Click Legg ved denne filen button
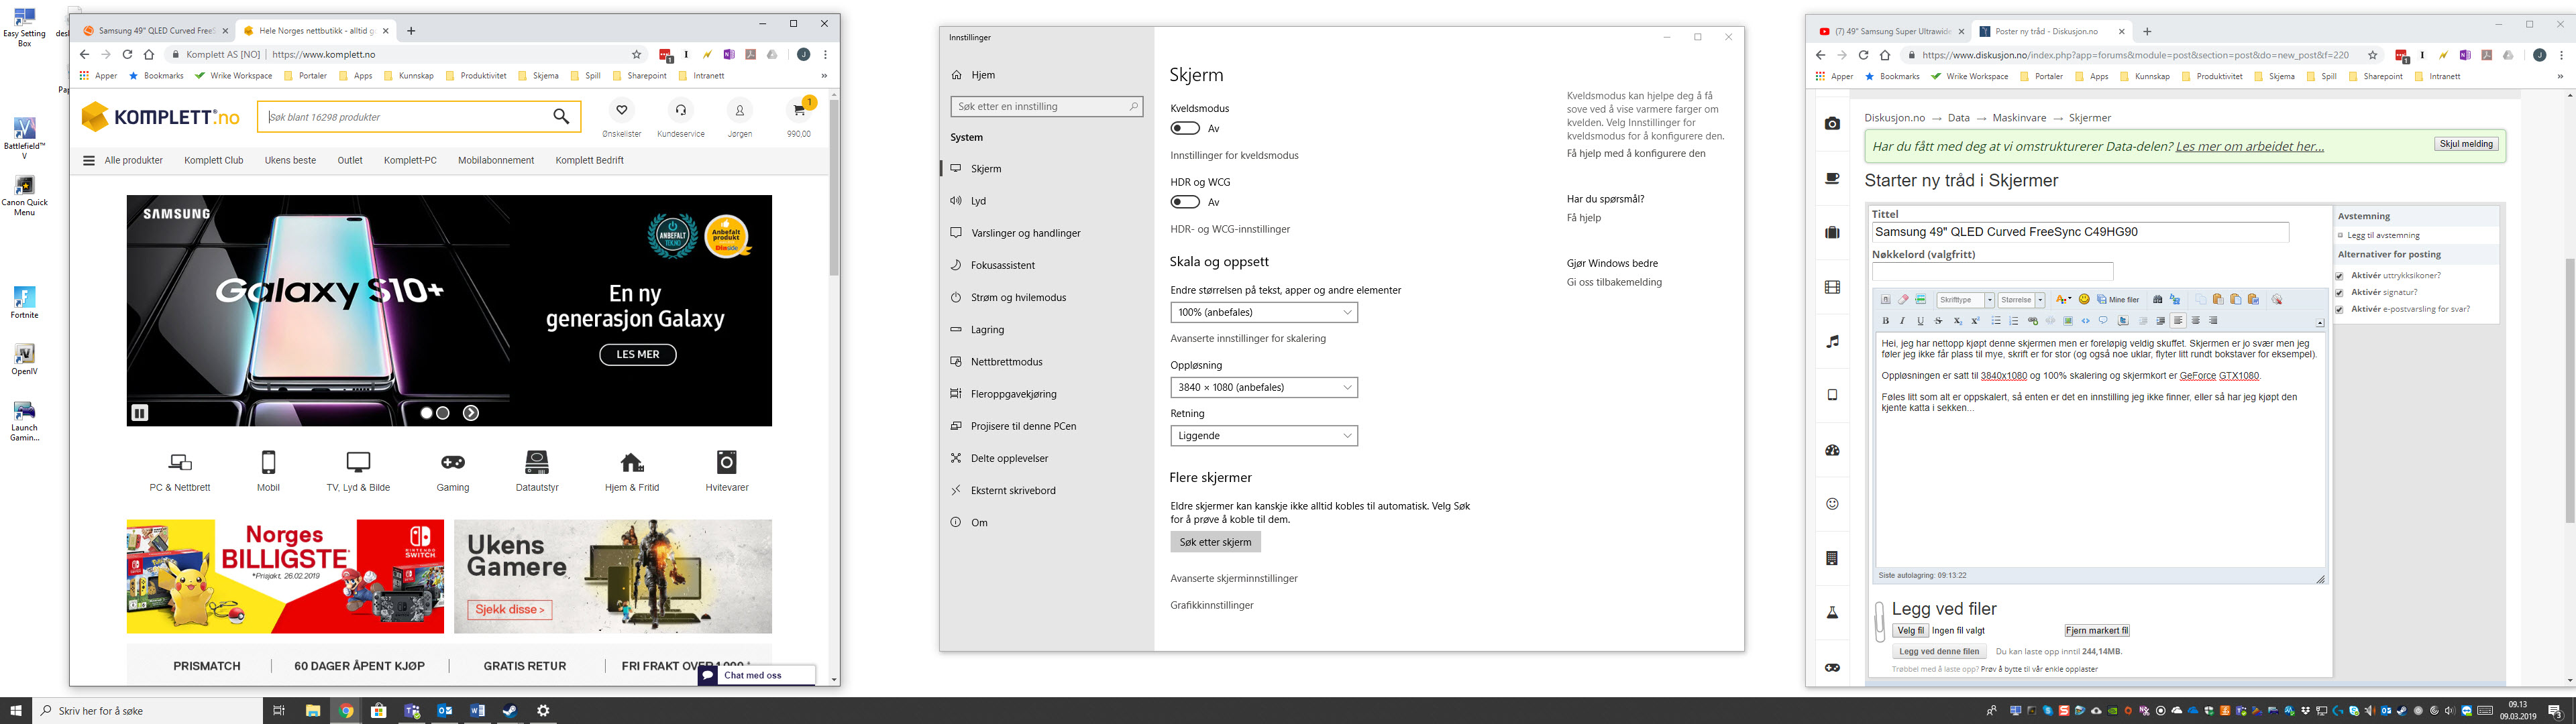 (x=1939, y=652)
